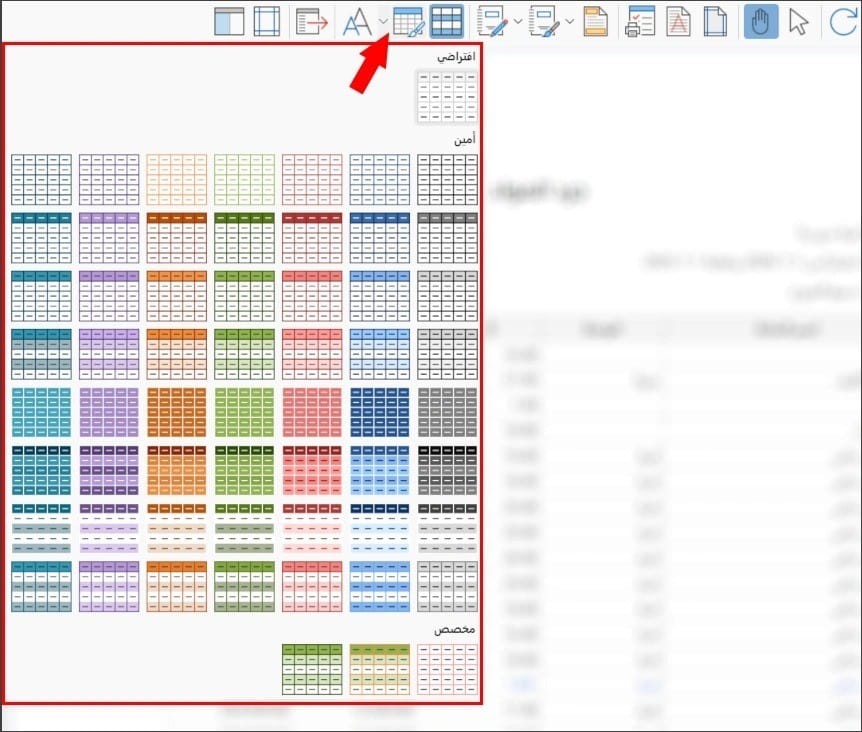
Task: Choose the default table style under افتراضي
Action: pyautogui.click(x=447, y=97)
